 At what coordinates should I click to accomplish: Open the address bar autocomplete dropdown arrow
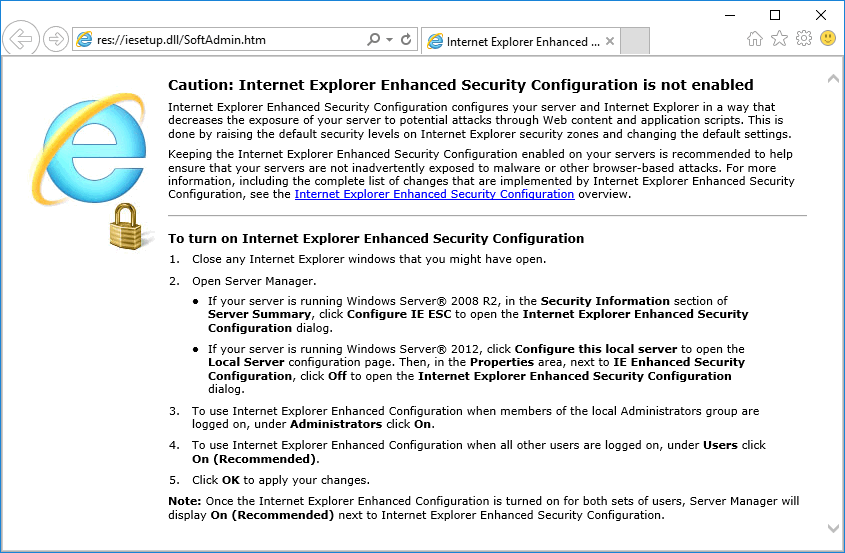(x=390, y=39)
